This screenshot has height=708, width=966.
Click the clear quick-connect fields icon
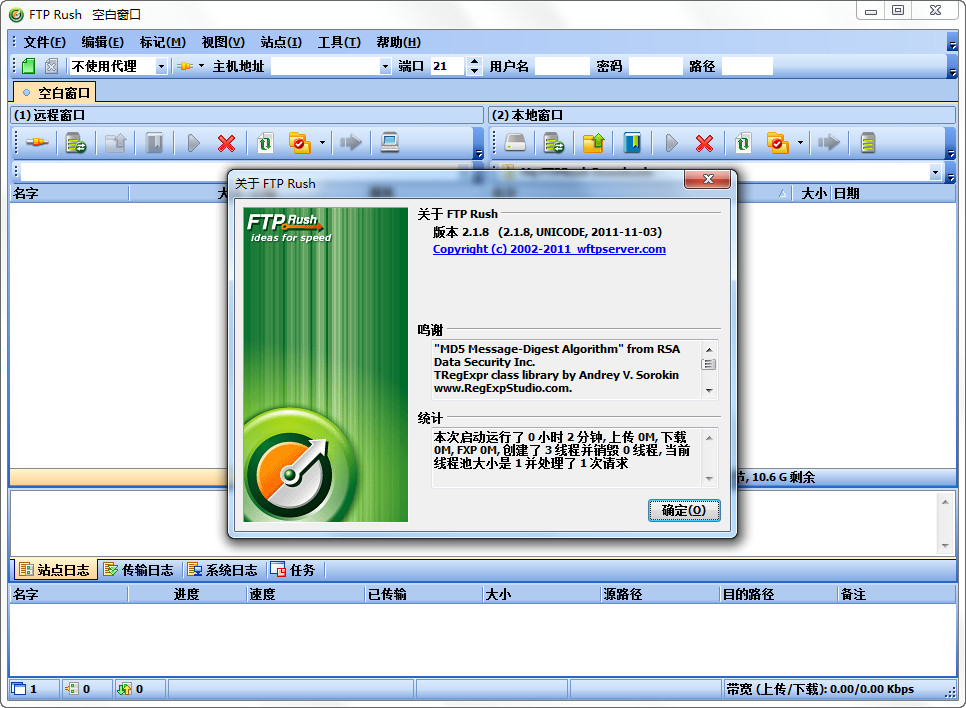tap(52, 66)
